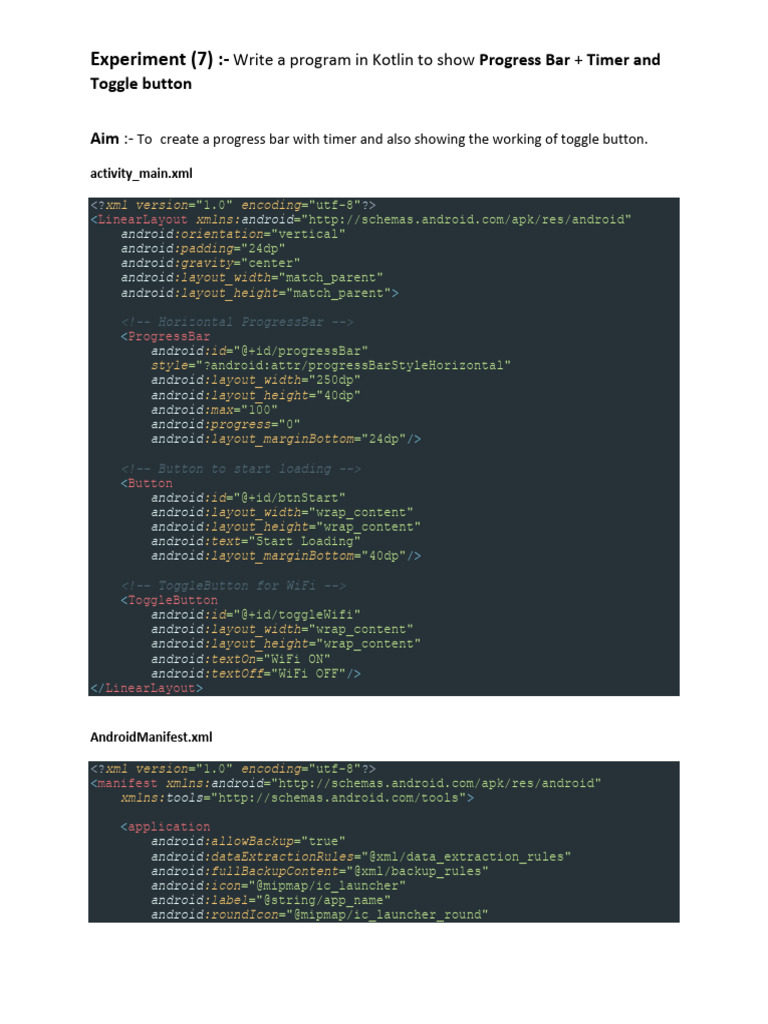This screenshot has height=1024, width=768.
Task: Click the Button tag in code
Action: tap(147, 483)
